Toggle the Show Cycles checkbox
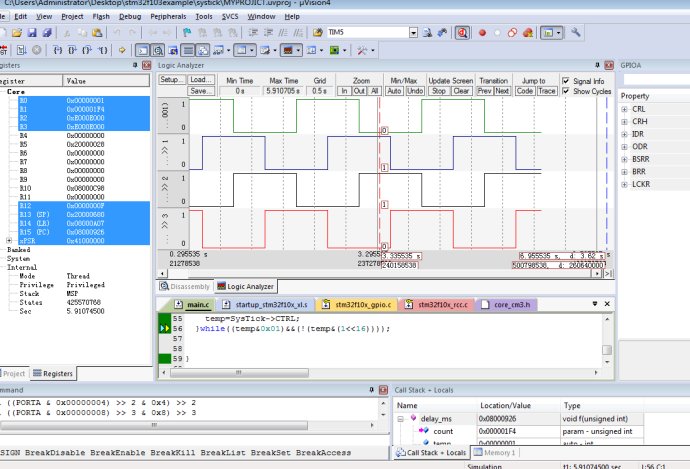Image resolution: width=690 pixels, height=469 pixels. pos(567,91)
